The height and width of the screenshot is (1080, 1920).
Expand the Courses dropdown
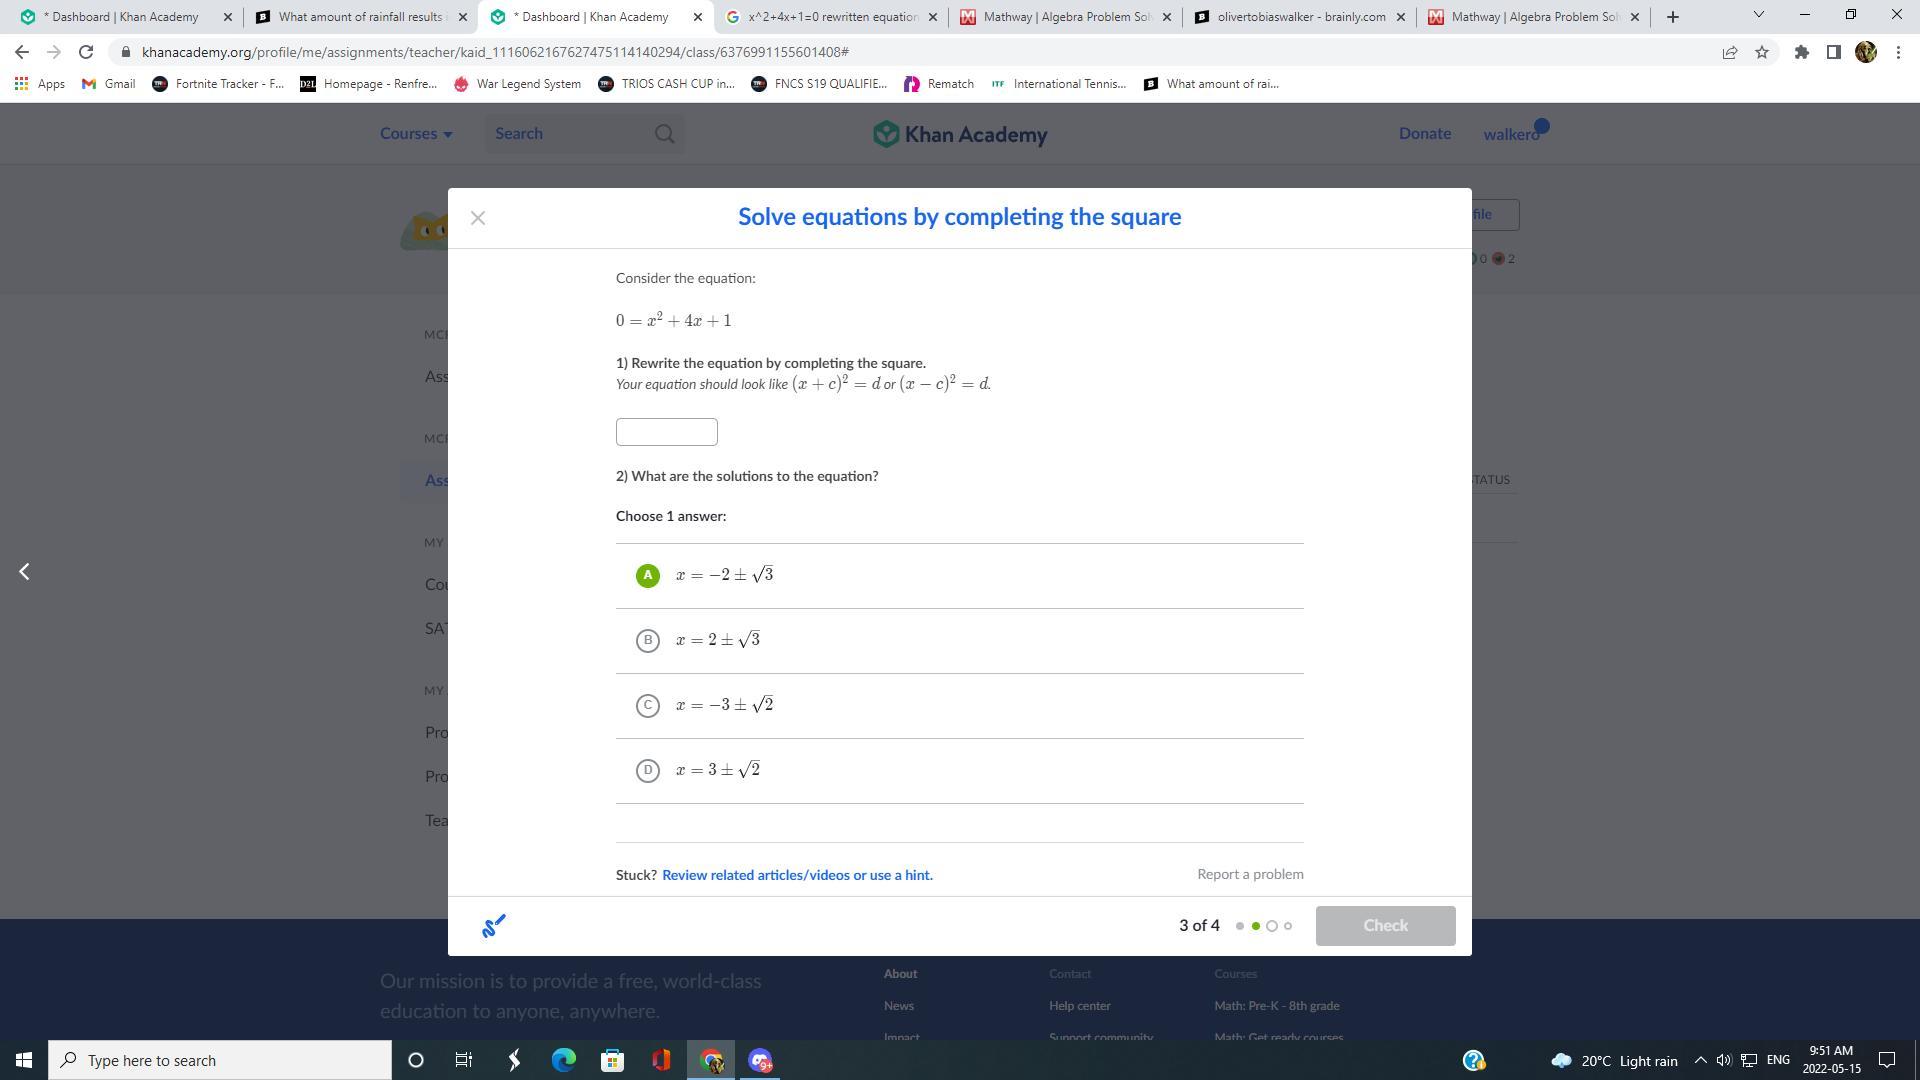(x=416, y=134)
